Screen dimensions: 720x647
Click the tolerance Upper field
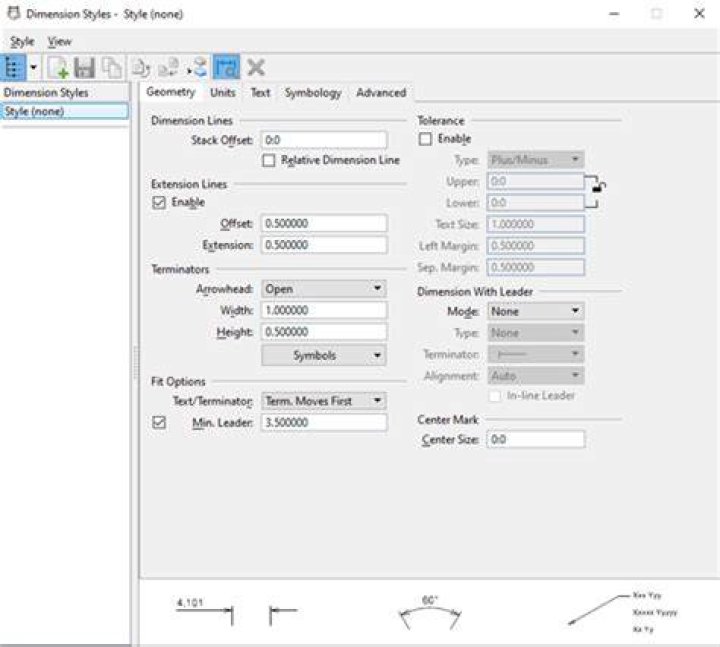(535, 181)
